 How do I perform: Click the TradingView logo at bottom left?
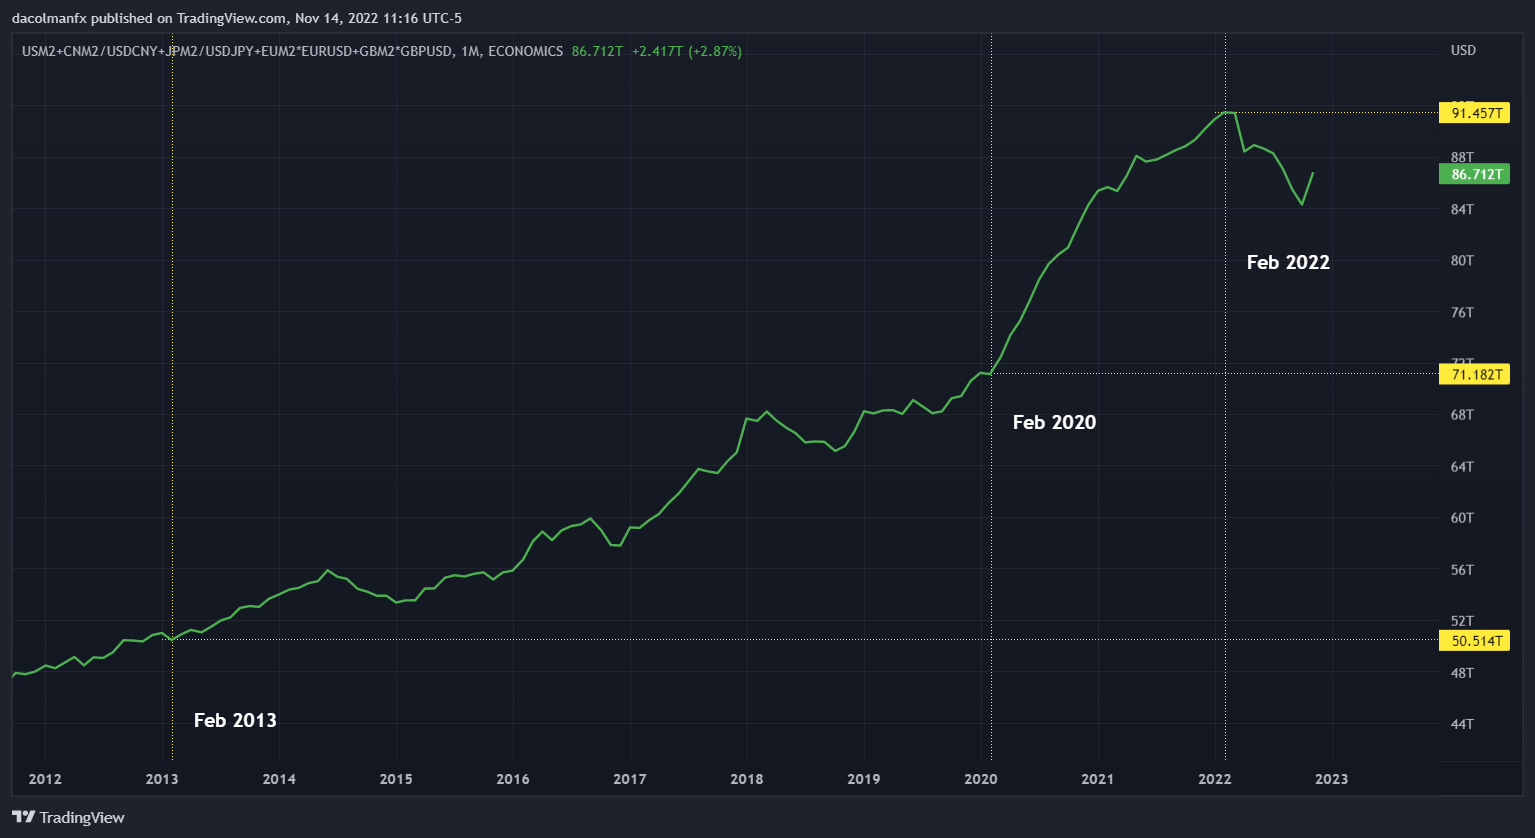68,817
